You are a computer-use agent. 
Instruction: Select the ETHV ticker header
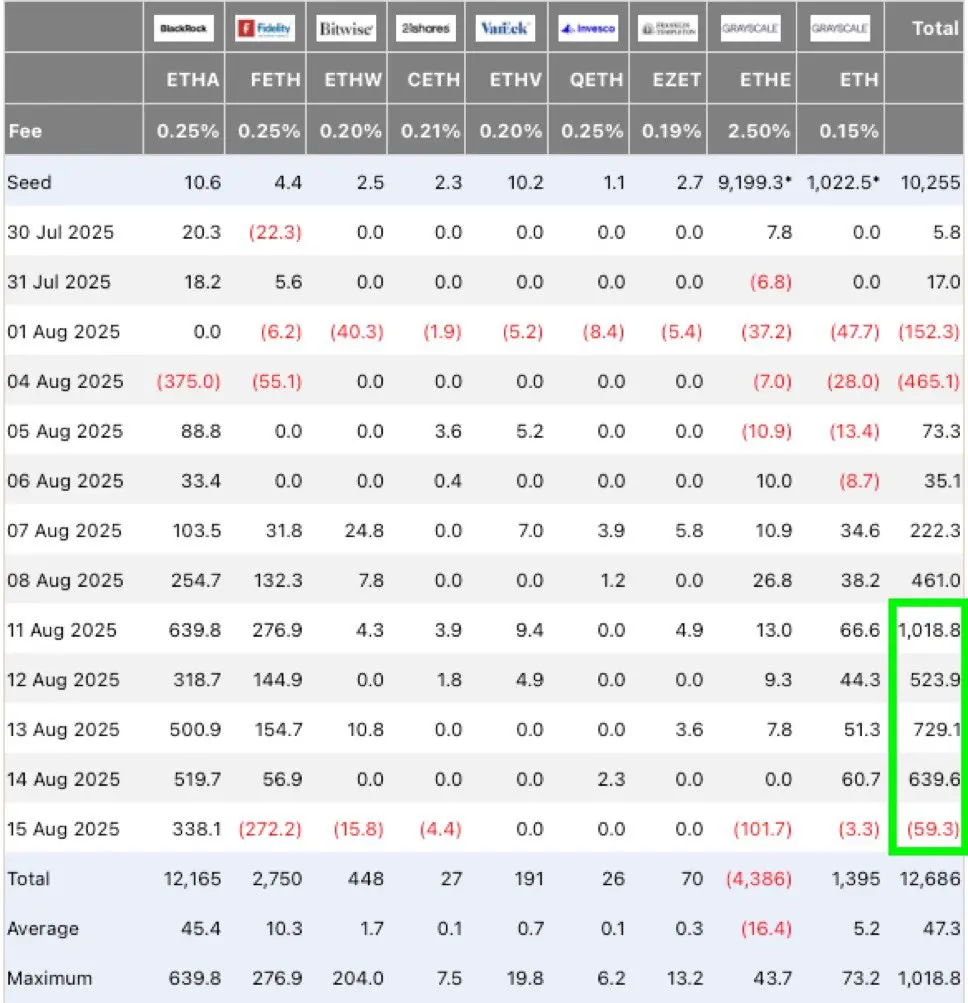pyautogui.click(x=516, y=79)
